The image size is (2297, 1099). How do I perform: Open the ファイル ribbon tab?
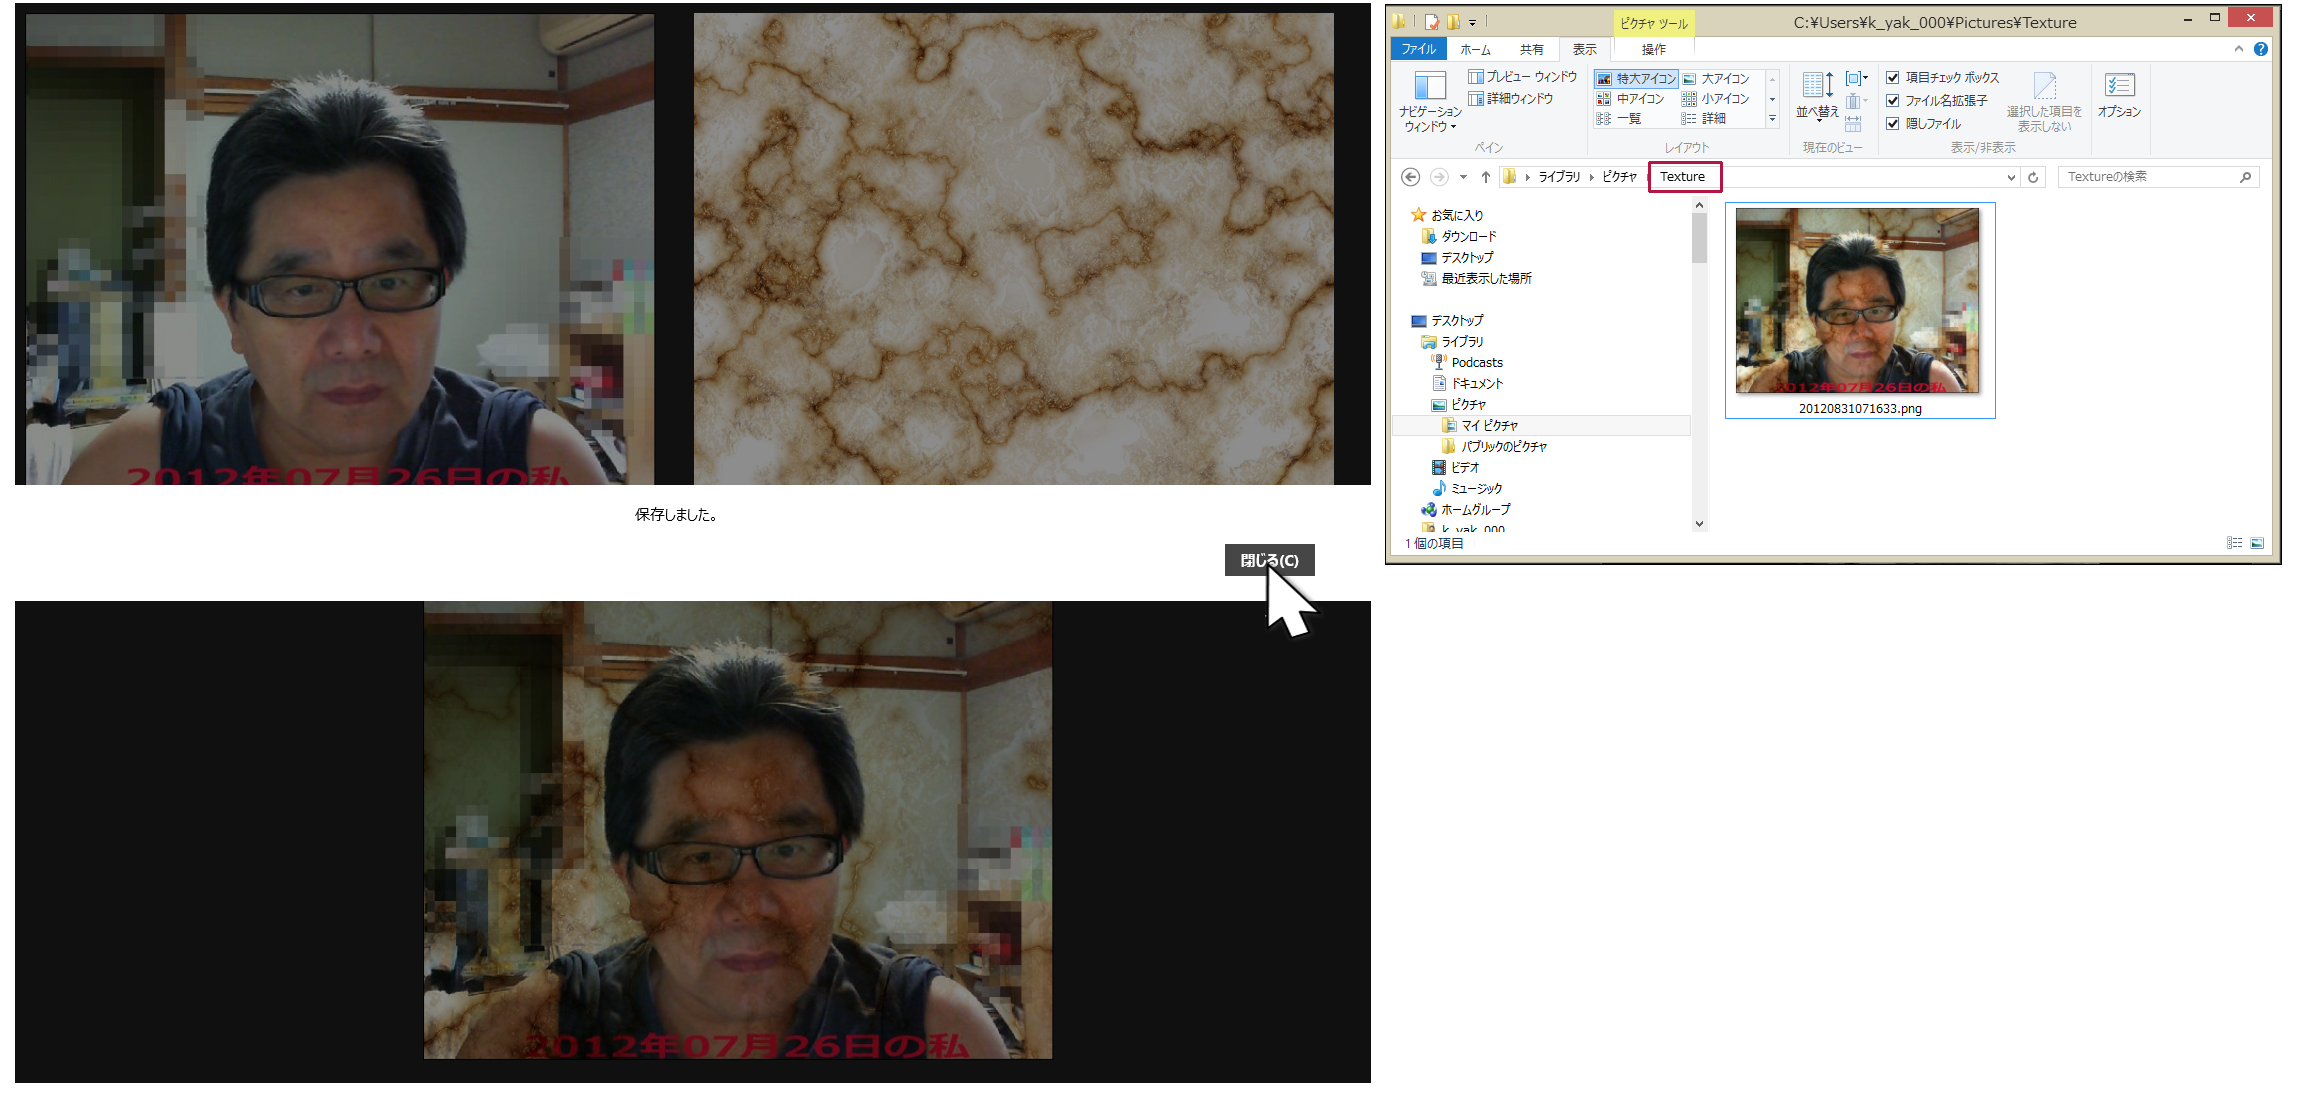(1418, 49)
